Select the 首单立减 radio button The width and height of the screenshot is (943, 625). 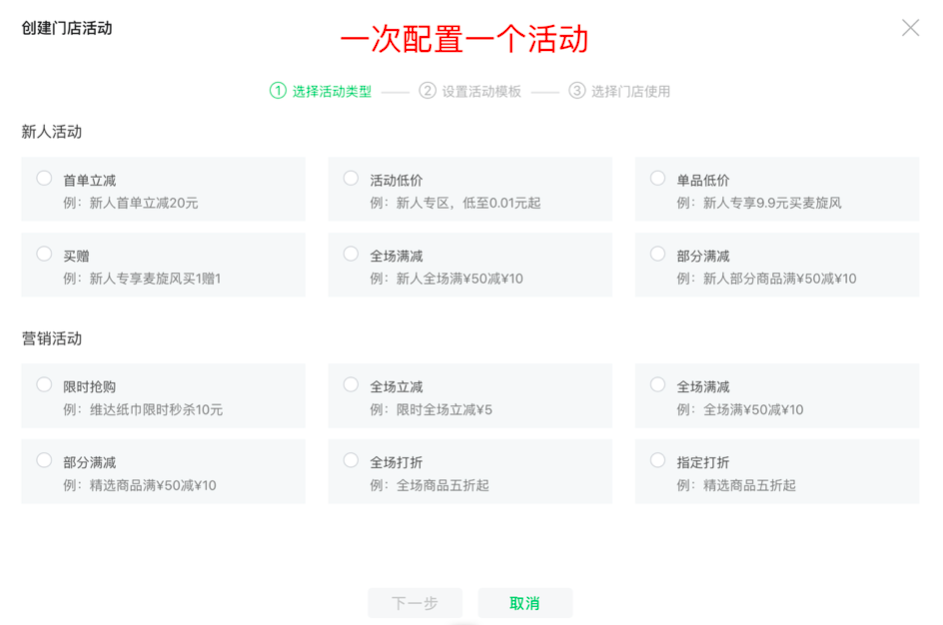[44, 179]
